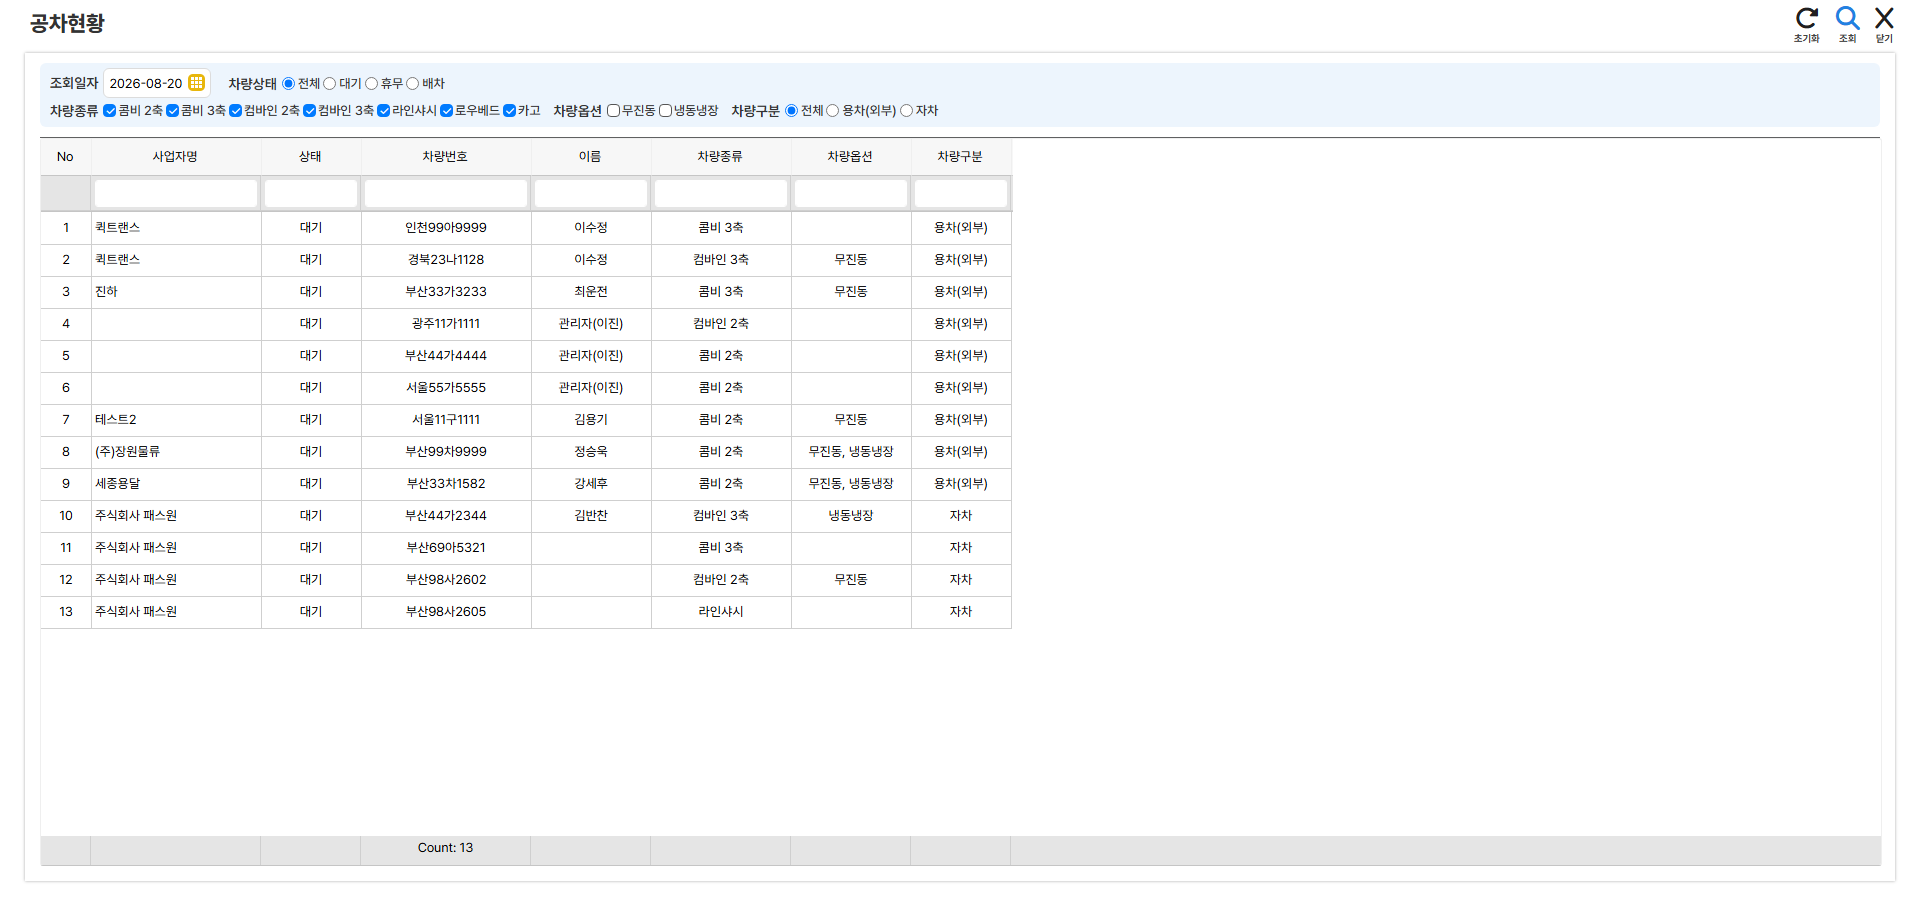Uncheck the 콤비 3축 checkbox

[x=172, y=111]
